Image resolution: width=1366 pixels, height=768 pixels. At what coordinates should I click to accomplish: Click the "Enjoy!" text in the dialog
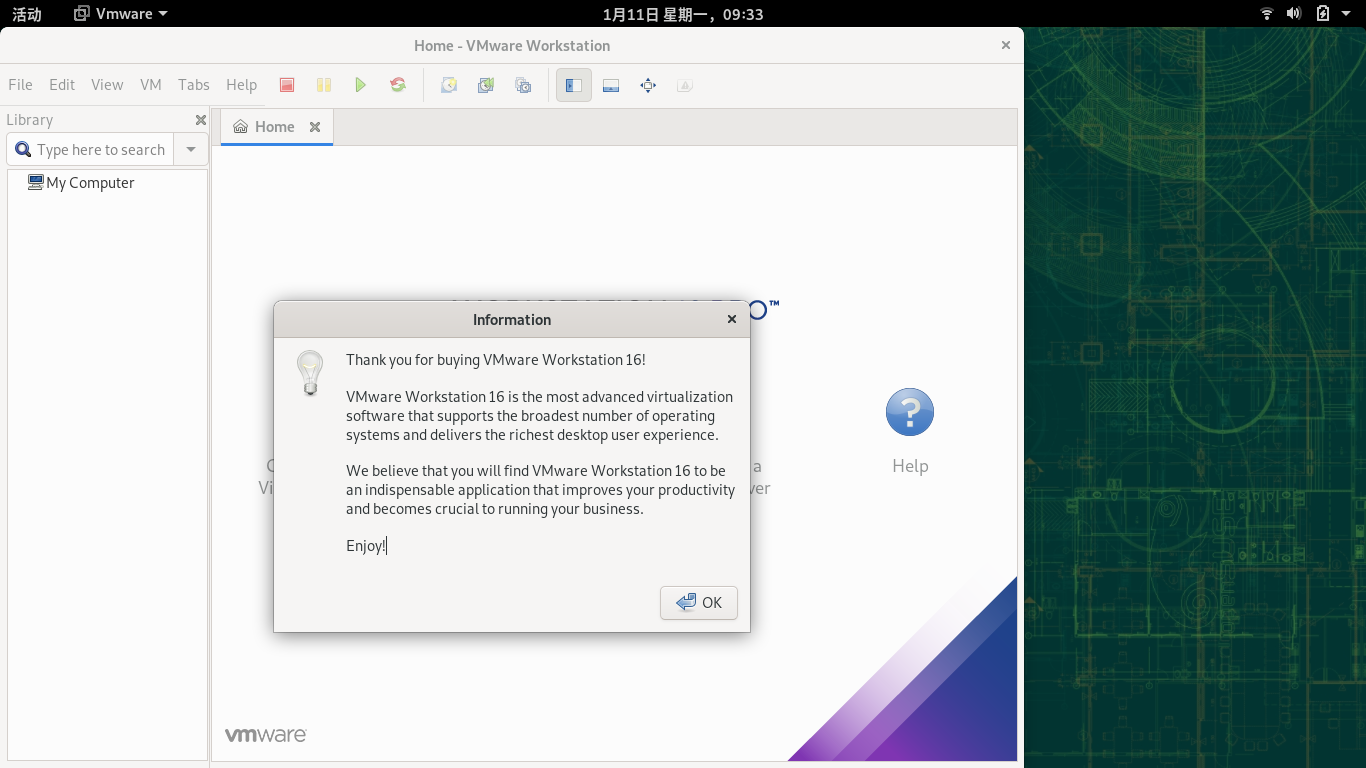pos(366,546)
